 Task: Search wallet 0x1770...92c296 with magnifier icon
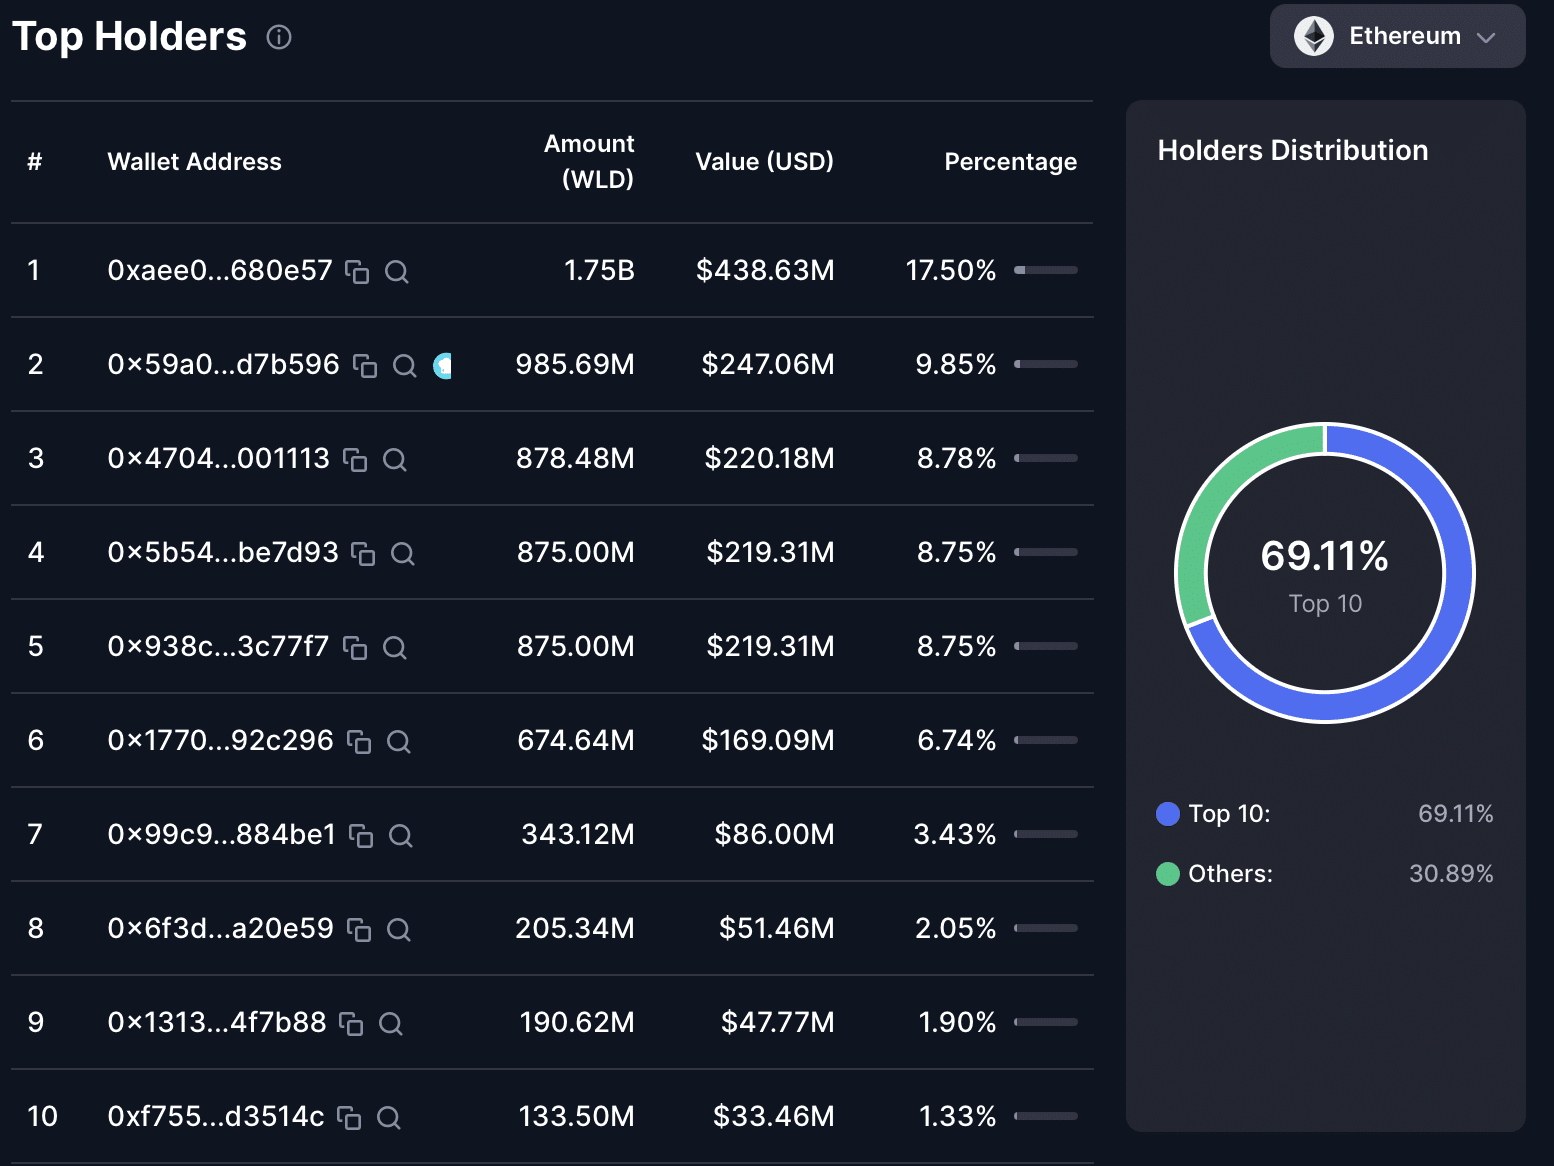[x=398, y=742]
